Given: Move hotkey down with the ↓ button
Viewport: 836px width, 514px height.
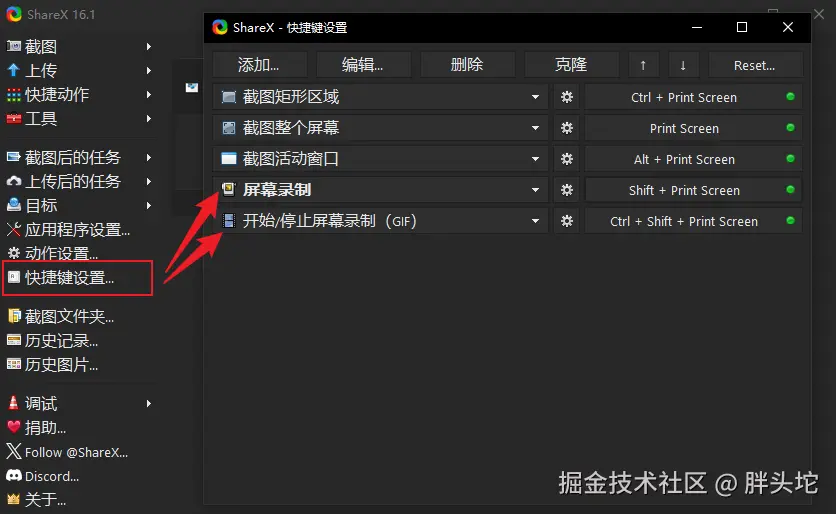Looking at the screenshot, I should point(683,65).
